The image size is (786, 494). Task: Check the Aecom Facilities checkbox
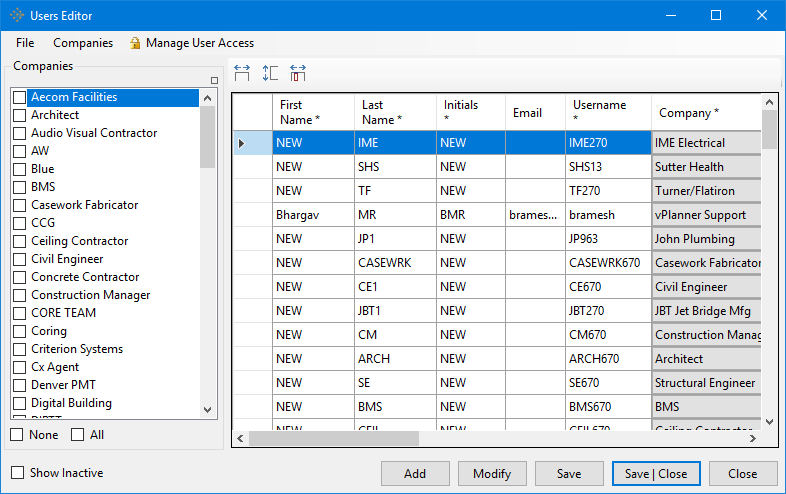pos(19,97)
